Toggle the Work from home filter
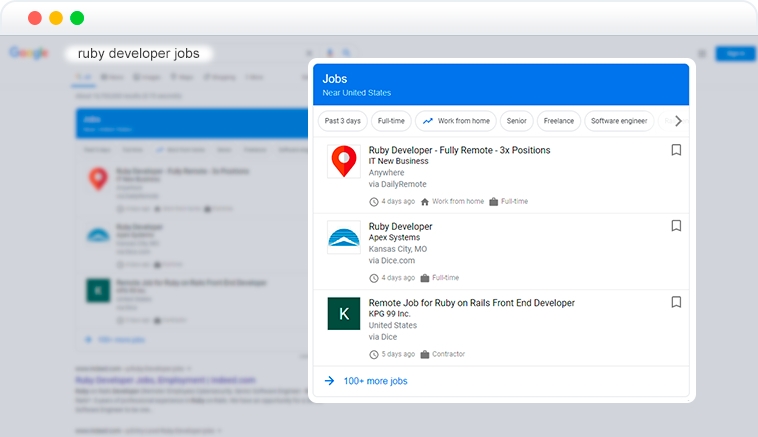 point(456,121)
